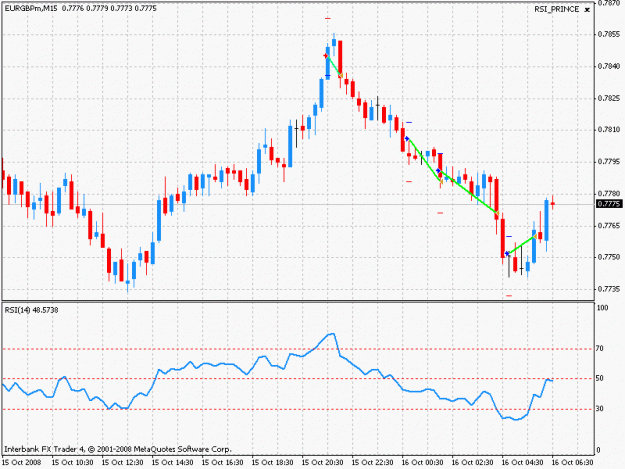625x469 pixels.
Task: Click the current price tag 0.7775
Action: 609,204
